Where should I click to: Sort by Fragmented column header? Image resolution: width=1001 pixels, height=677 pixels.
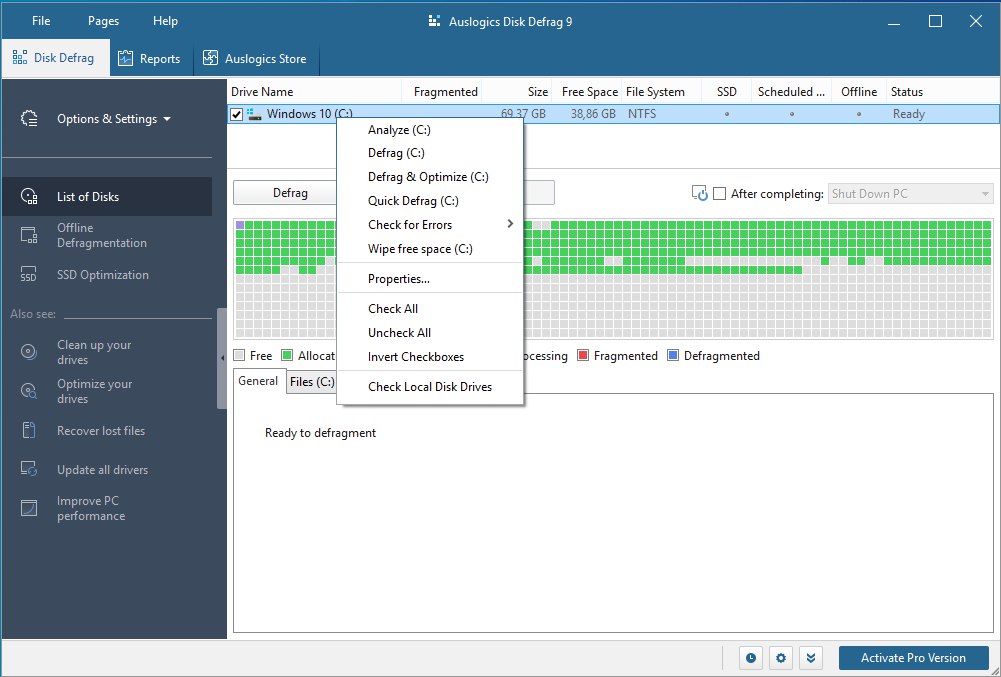coord(442,92)
